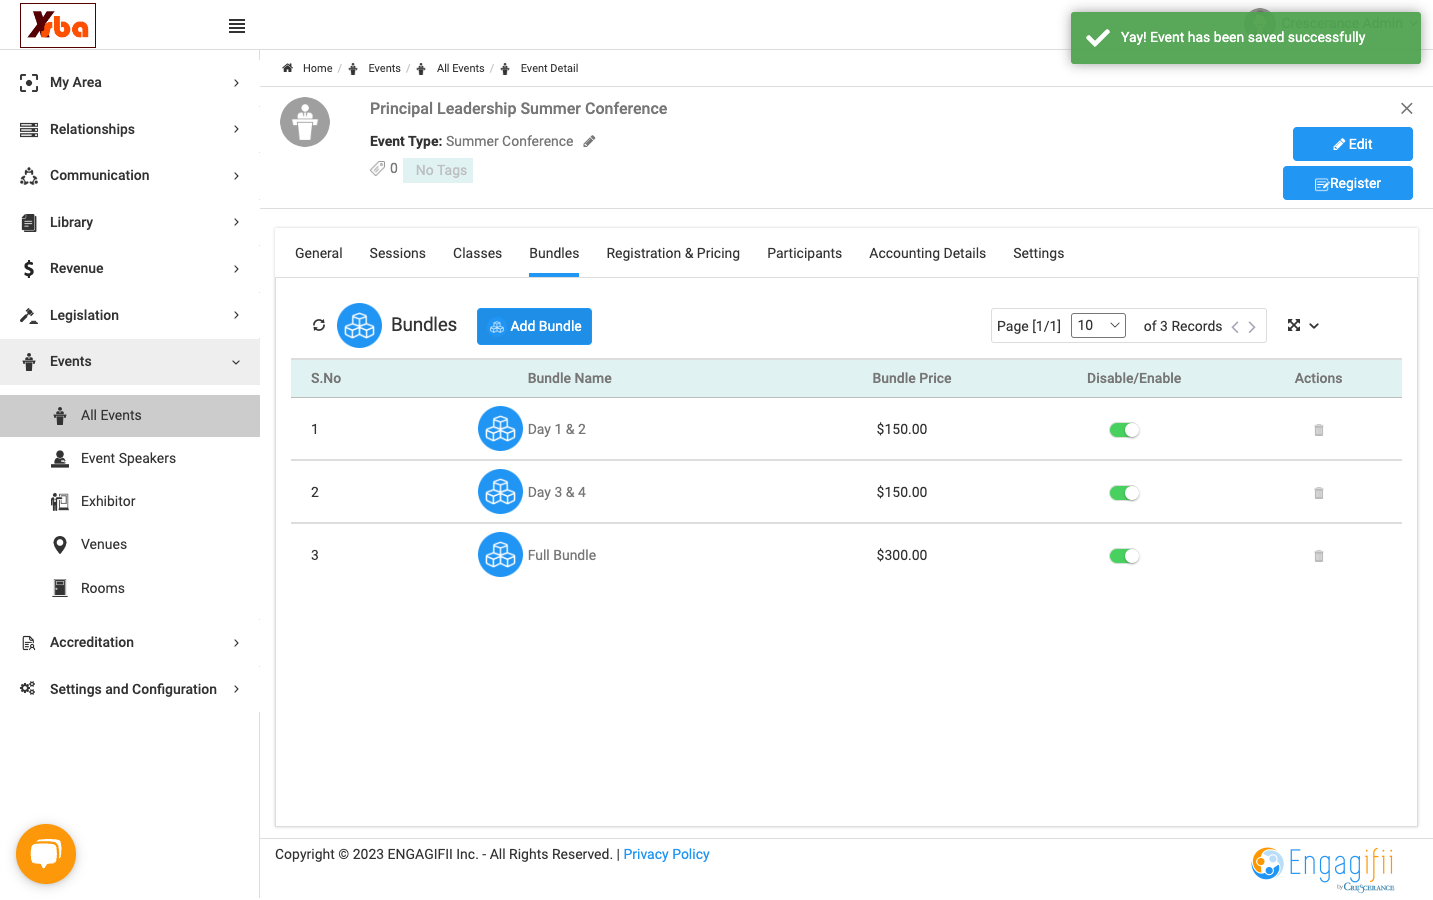1433x900 pixels.
Task: Switch to the Sessions tab
Action: (x=398, y=254)
